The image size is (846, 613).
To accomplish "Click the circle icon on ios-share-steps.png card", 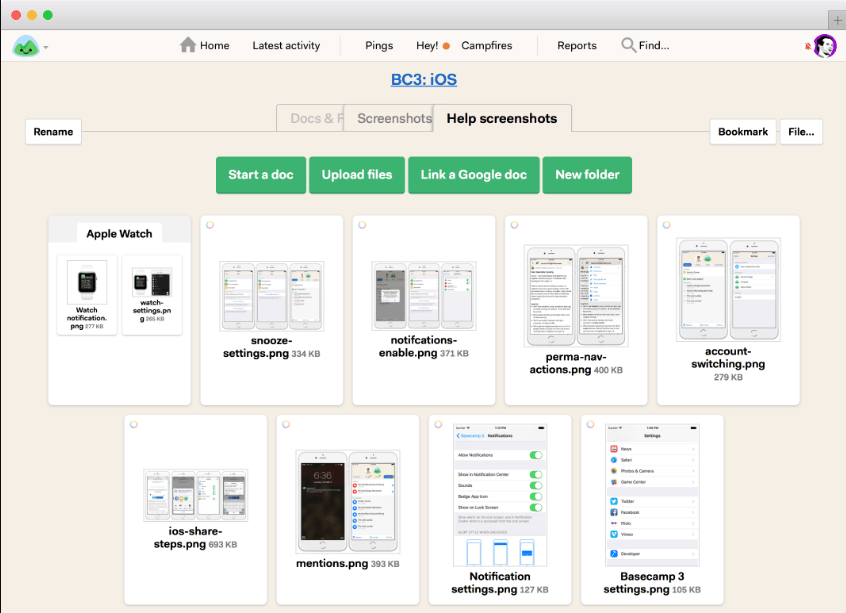I will 134,425.
